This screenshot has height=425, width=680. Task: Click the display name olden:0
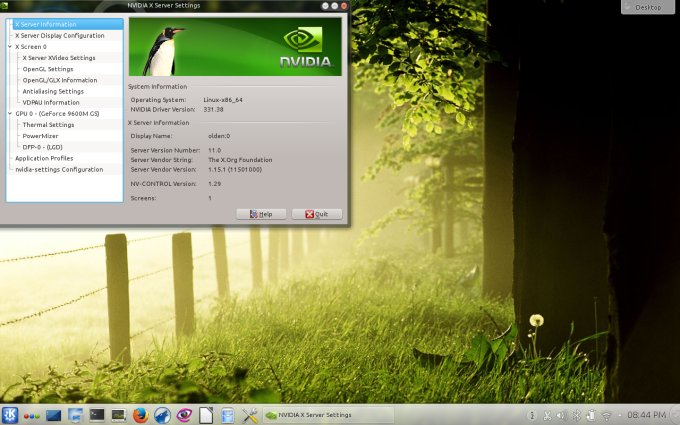[219, 136]
